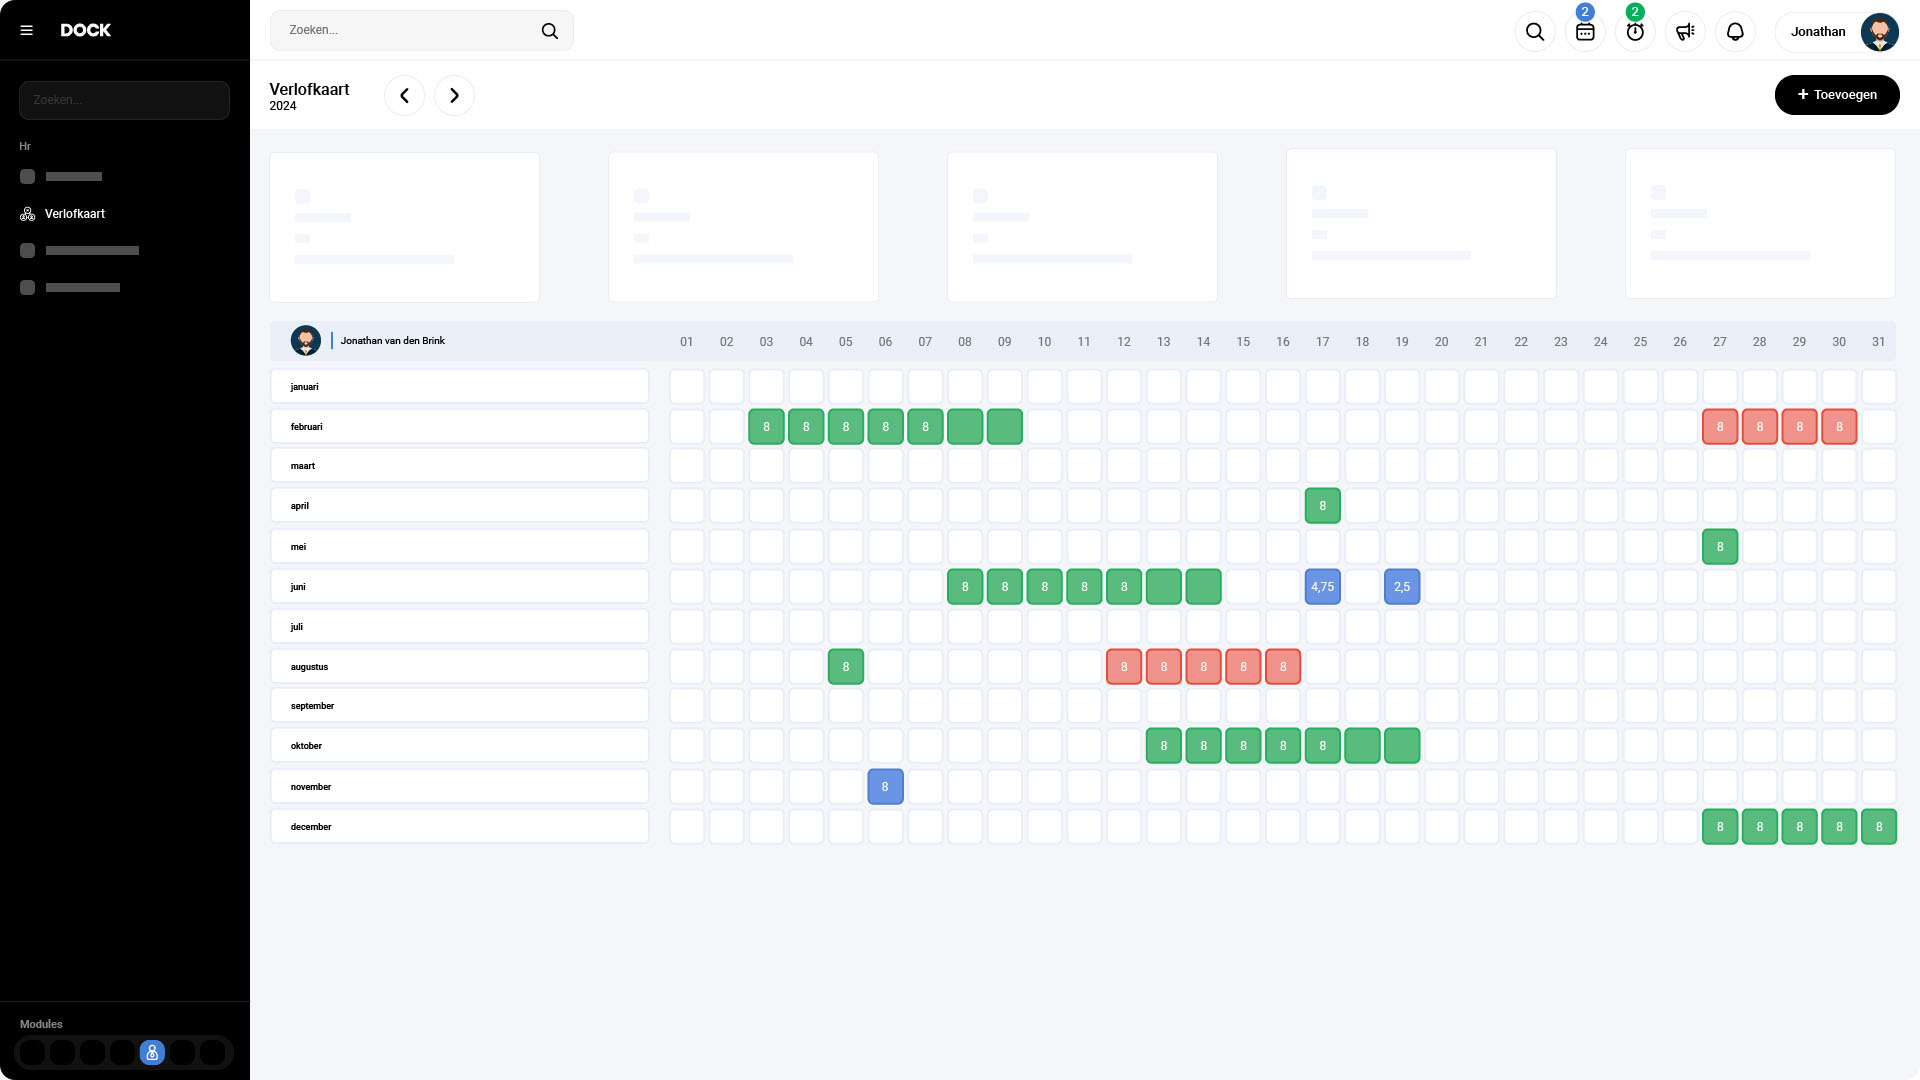1920x1080 pixels.
Task: Select the highlighted blue HR module icon
Action: [x=152, y=1052]
